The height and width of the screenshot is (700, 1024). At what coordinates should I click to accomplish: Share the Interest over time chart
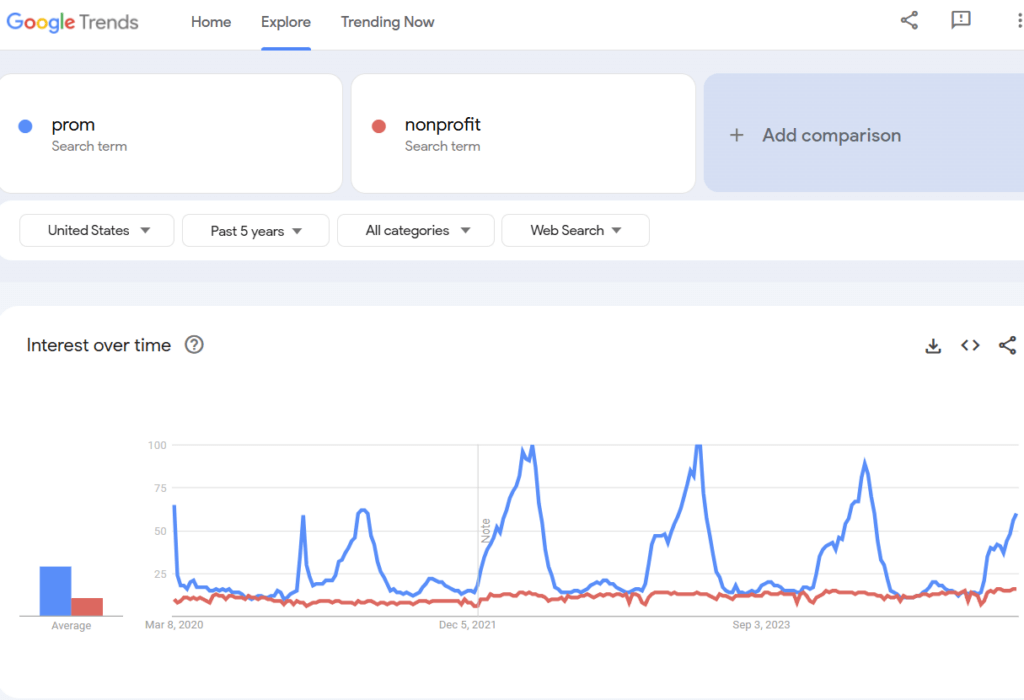click(1007, 346)
